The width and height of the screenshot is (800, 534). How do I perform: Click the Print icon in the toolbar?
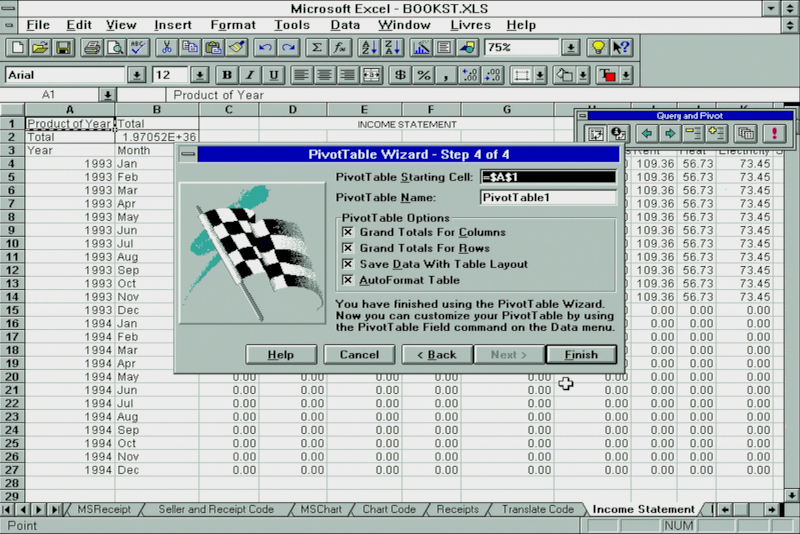(91, 47)
